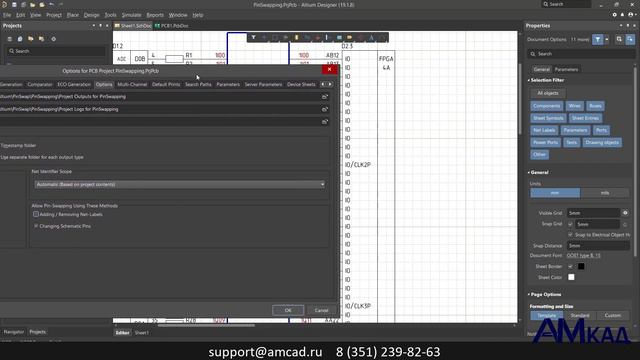Open the Design menu

(91, 15)
